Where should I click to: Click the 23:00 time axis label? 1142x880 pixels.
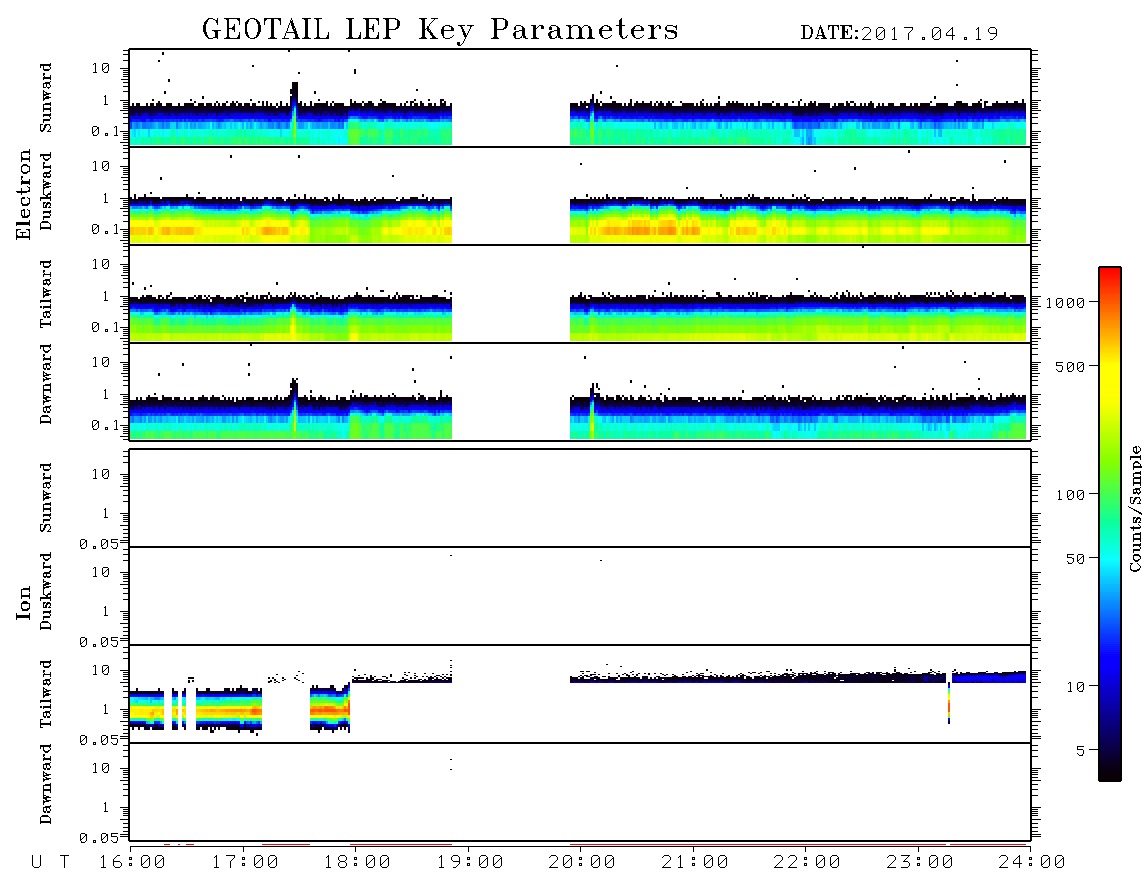(920, 863)
